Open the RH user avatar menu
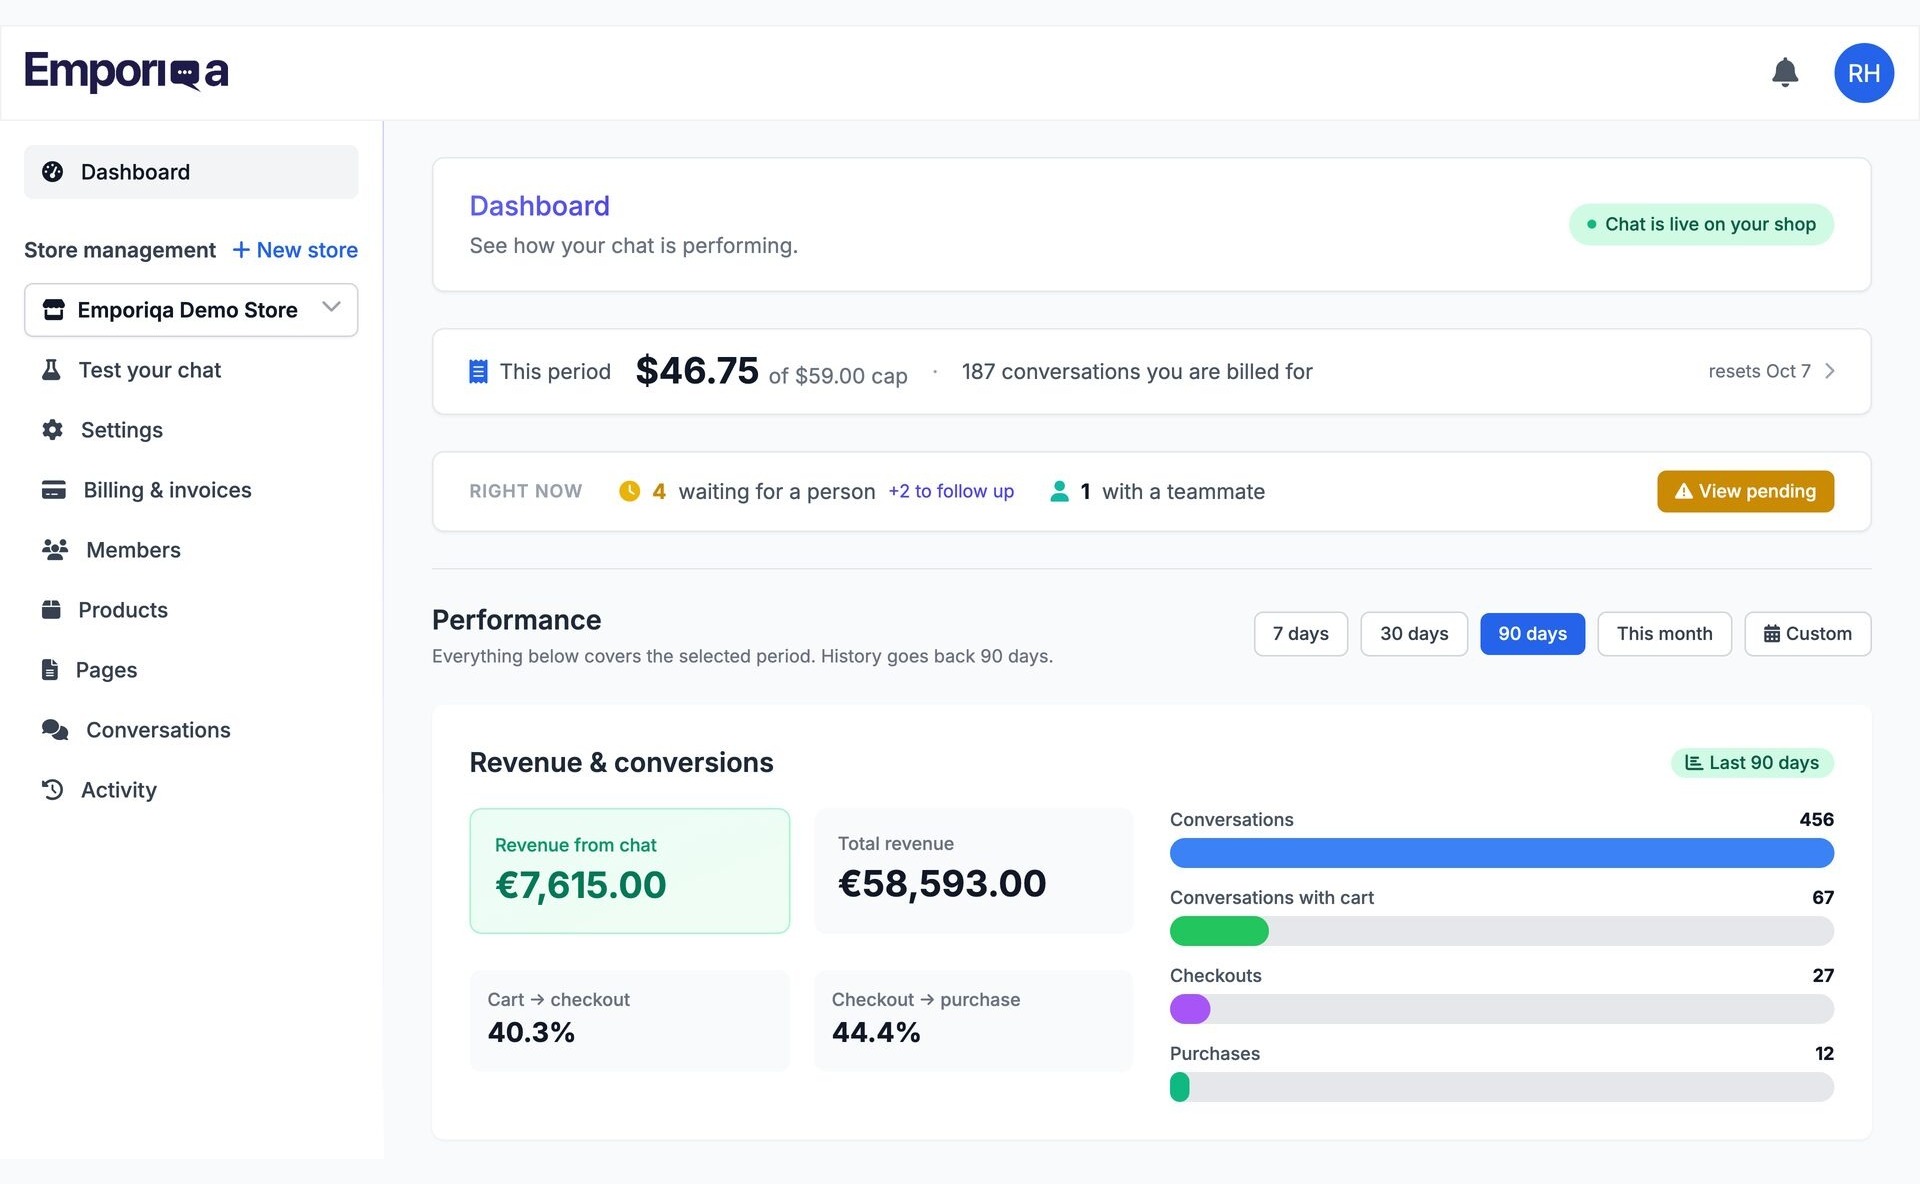Viewport: 1920px width, 1184px height. [x=1864, y=73]
